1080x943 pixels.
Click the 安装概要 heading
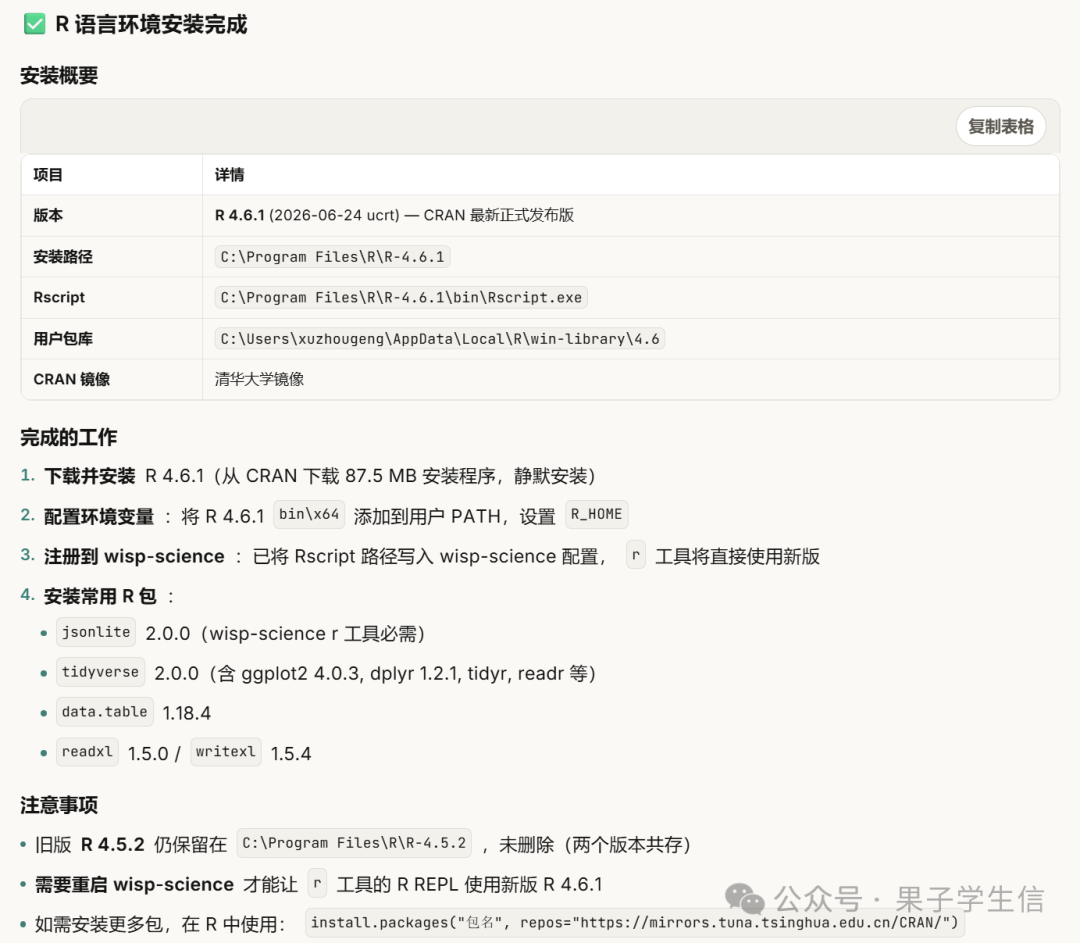tap(59, 76)
